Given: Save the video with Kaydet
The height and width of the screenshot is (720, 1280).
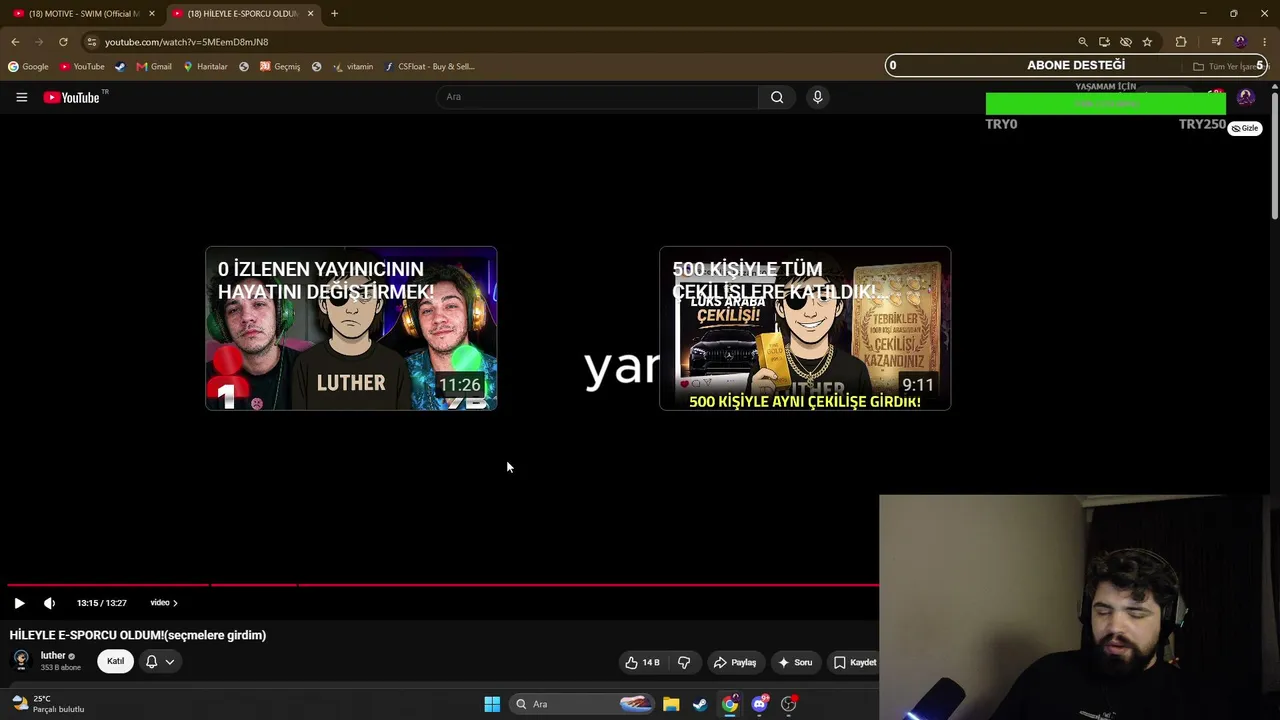Looking at the screenshot, I should (x=855, y=662).
